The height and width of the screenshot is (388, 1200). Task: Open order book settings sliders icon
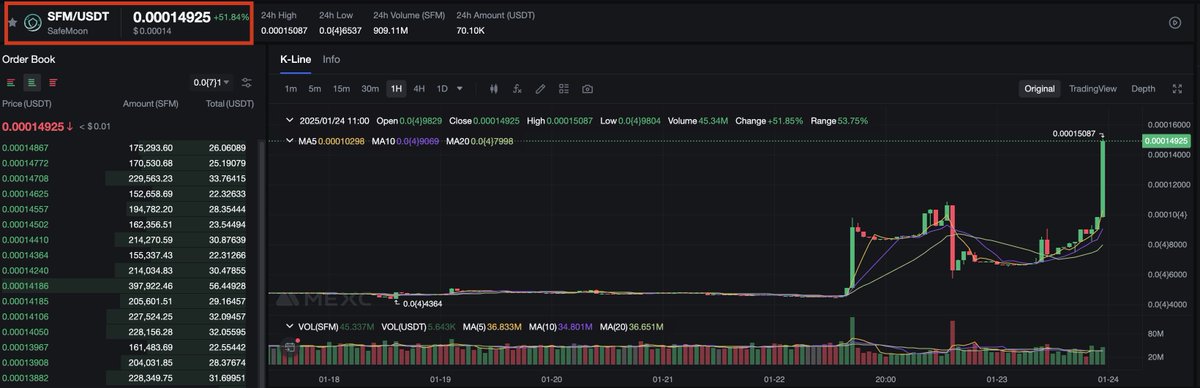247,82
